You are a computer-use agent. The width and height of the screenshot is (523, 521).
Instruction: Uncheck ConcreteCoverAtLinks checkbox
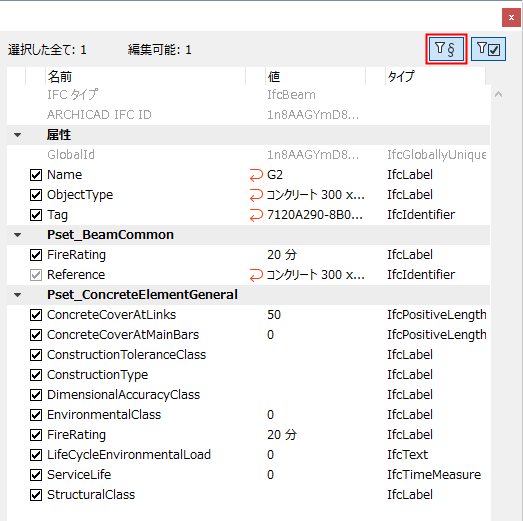[x=36, y=315]
